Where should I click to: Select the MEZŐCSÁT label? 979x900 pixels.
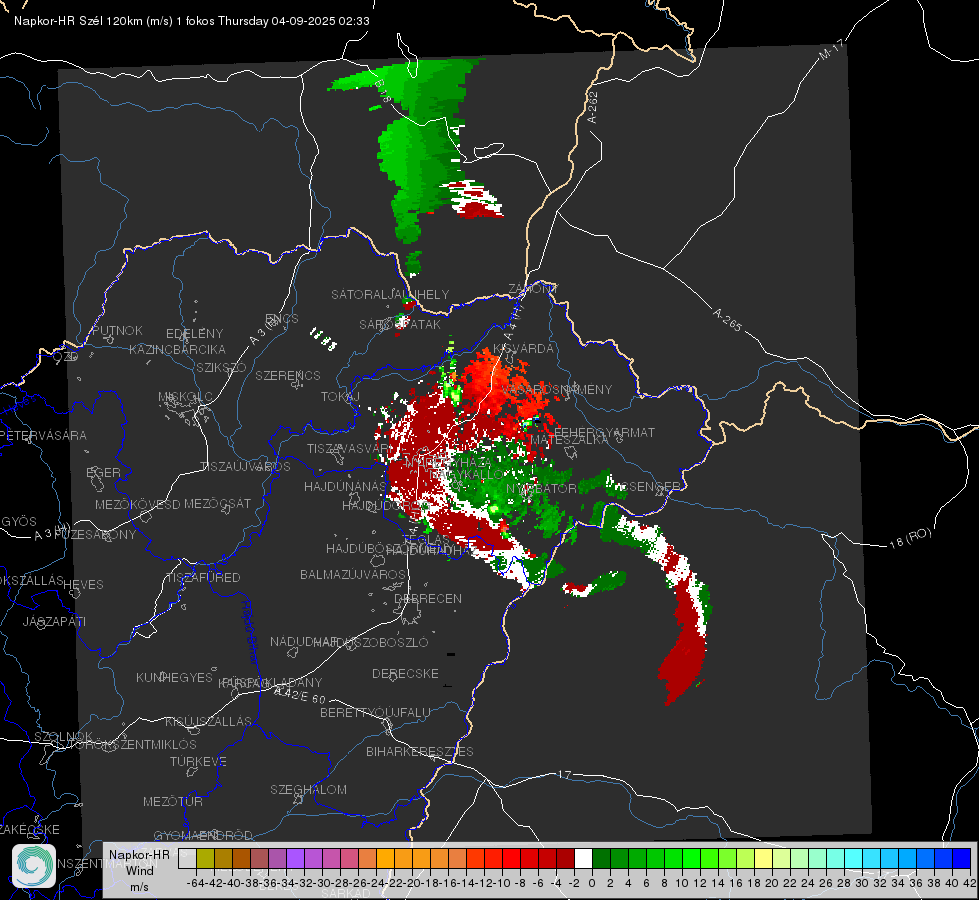tap(217, 503)
